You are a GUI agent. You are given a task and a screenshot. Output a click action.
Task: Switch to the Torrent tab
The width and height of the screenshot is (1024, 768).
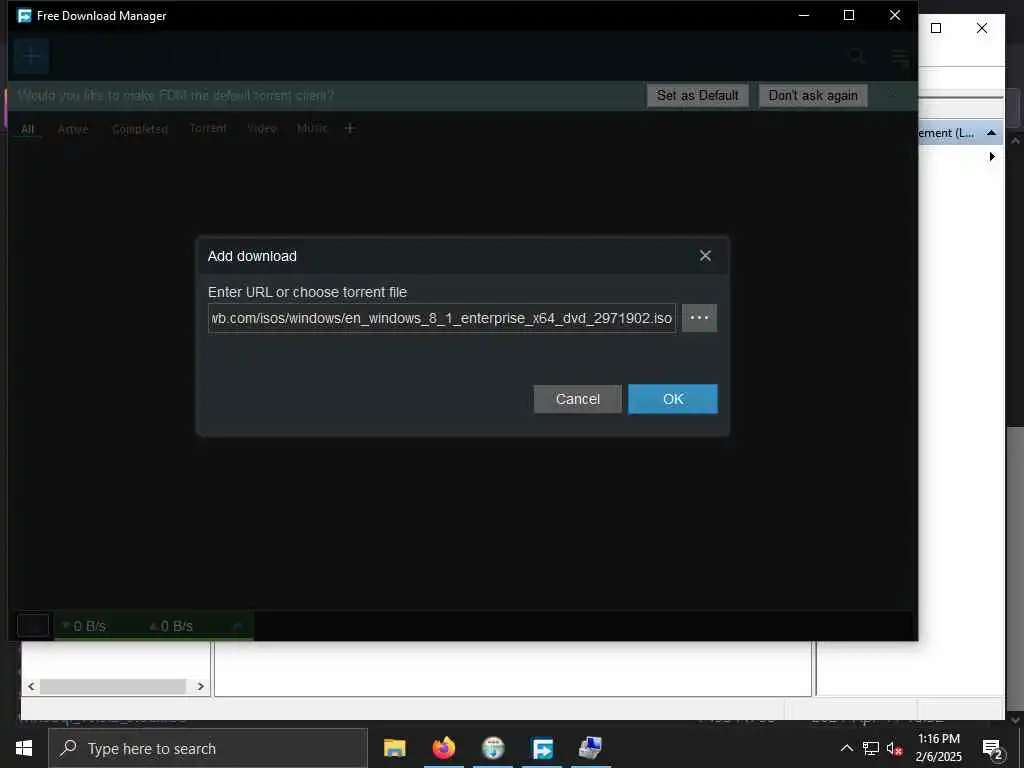208,128
